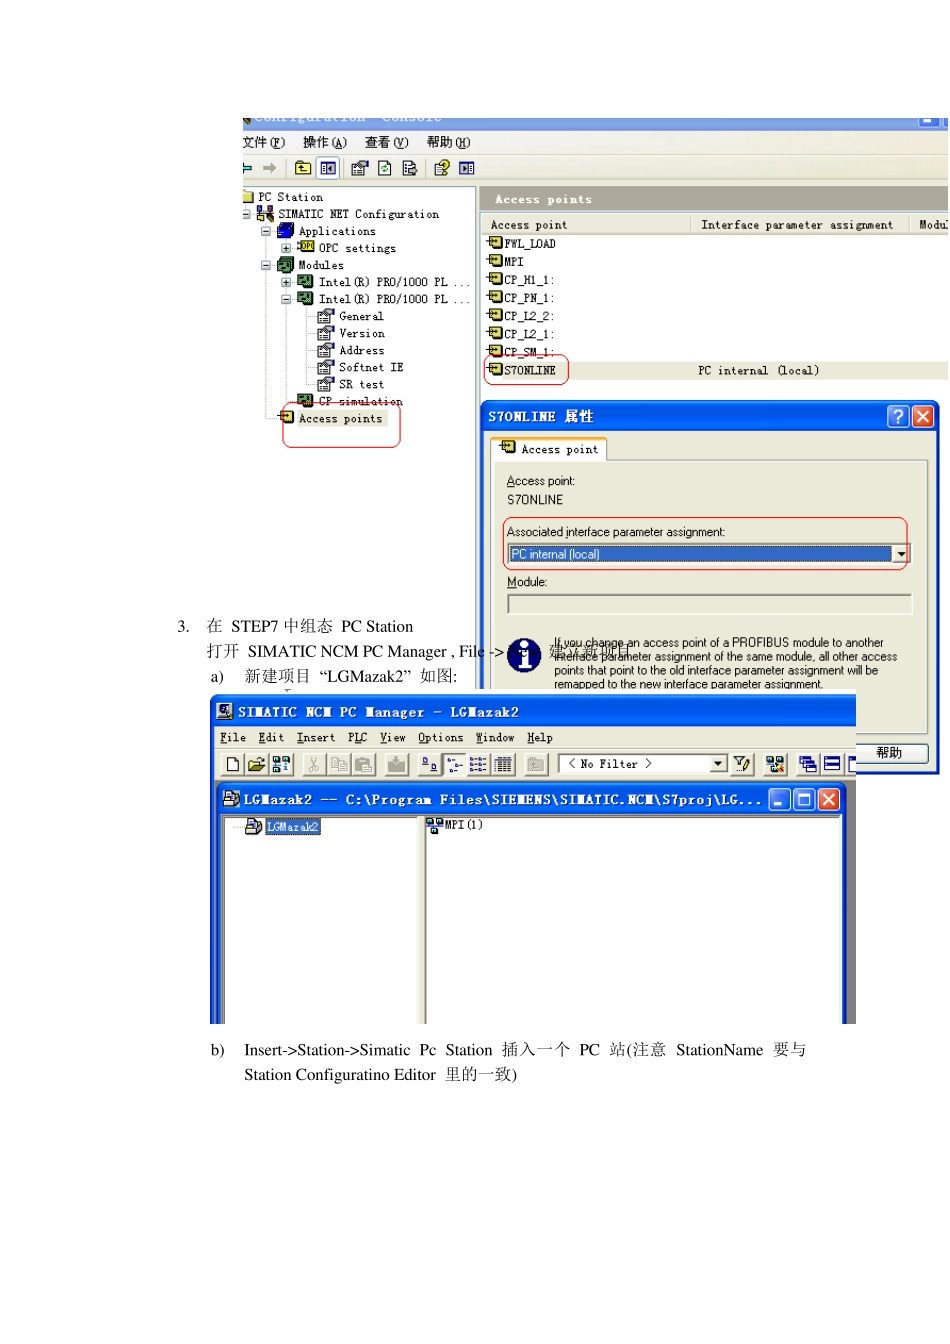
Task: Click Forward arrow in Configuration Console
Action: (x=269, y=168)
